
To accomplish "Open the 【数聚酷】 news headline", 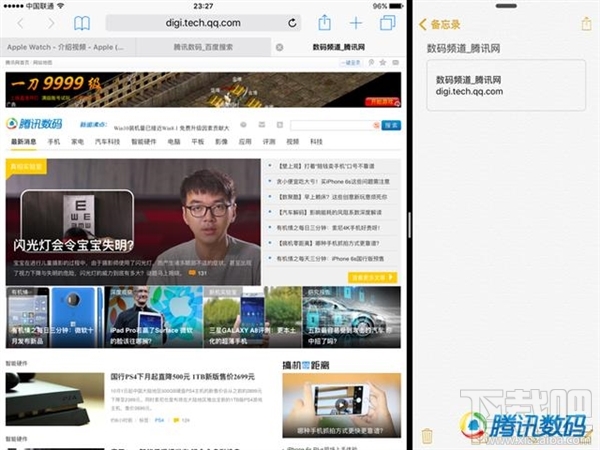I will coord(332,197).
